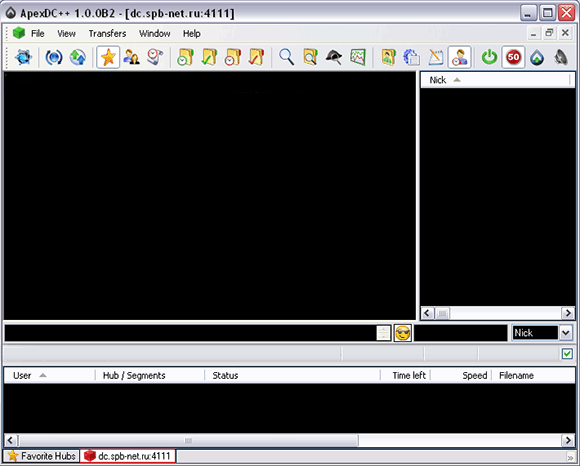The image size is (580, 466).
Task: Sort user list by Nick column
Action: pyautogui.click(x=495, y=80)
